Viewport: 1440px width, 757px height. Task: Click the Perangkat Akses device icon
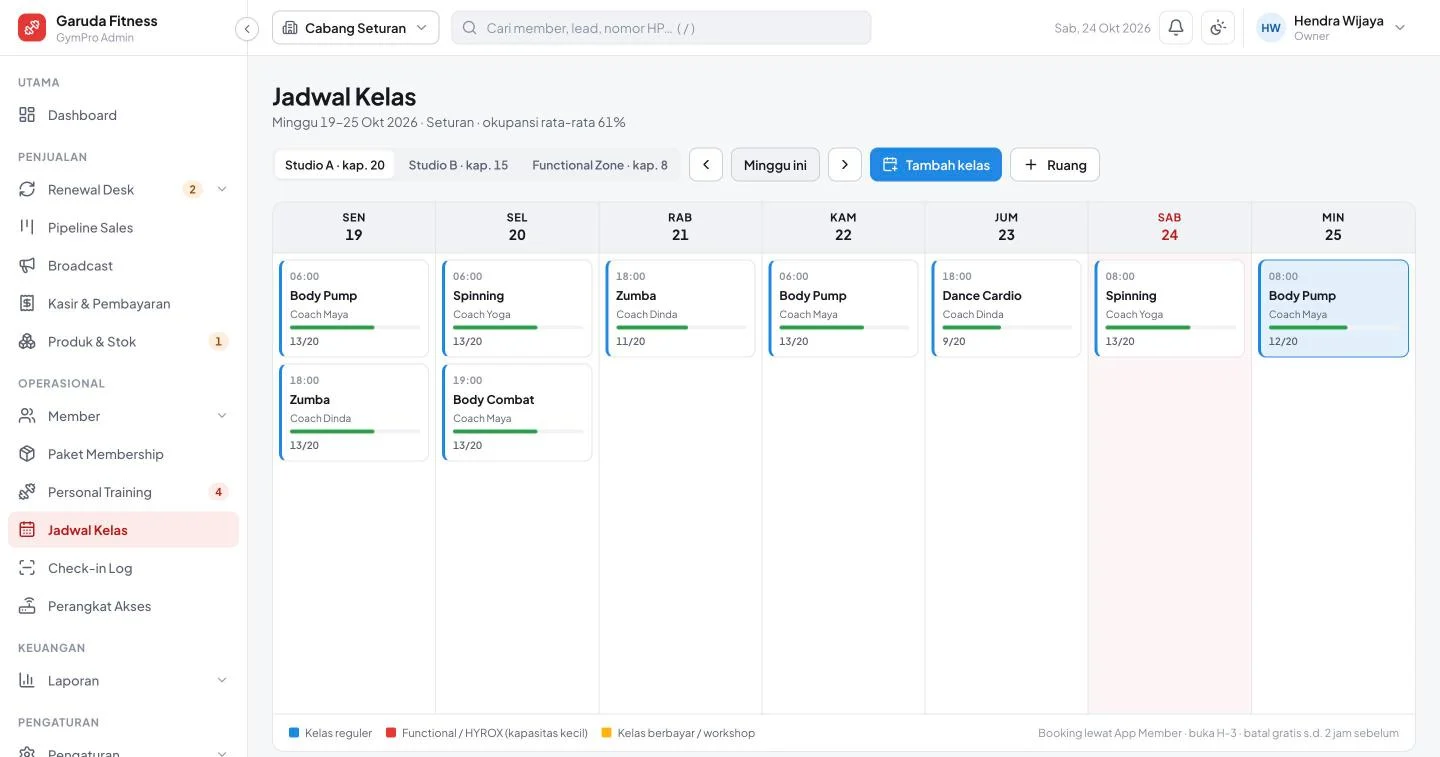pyautogui.click(x=27, y=606)
